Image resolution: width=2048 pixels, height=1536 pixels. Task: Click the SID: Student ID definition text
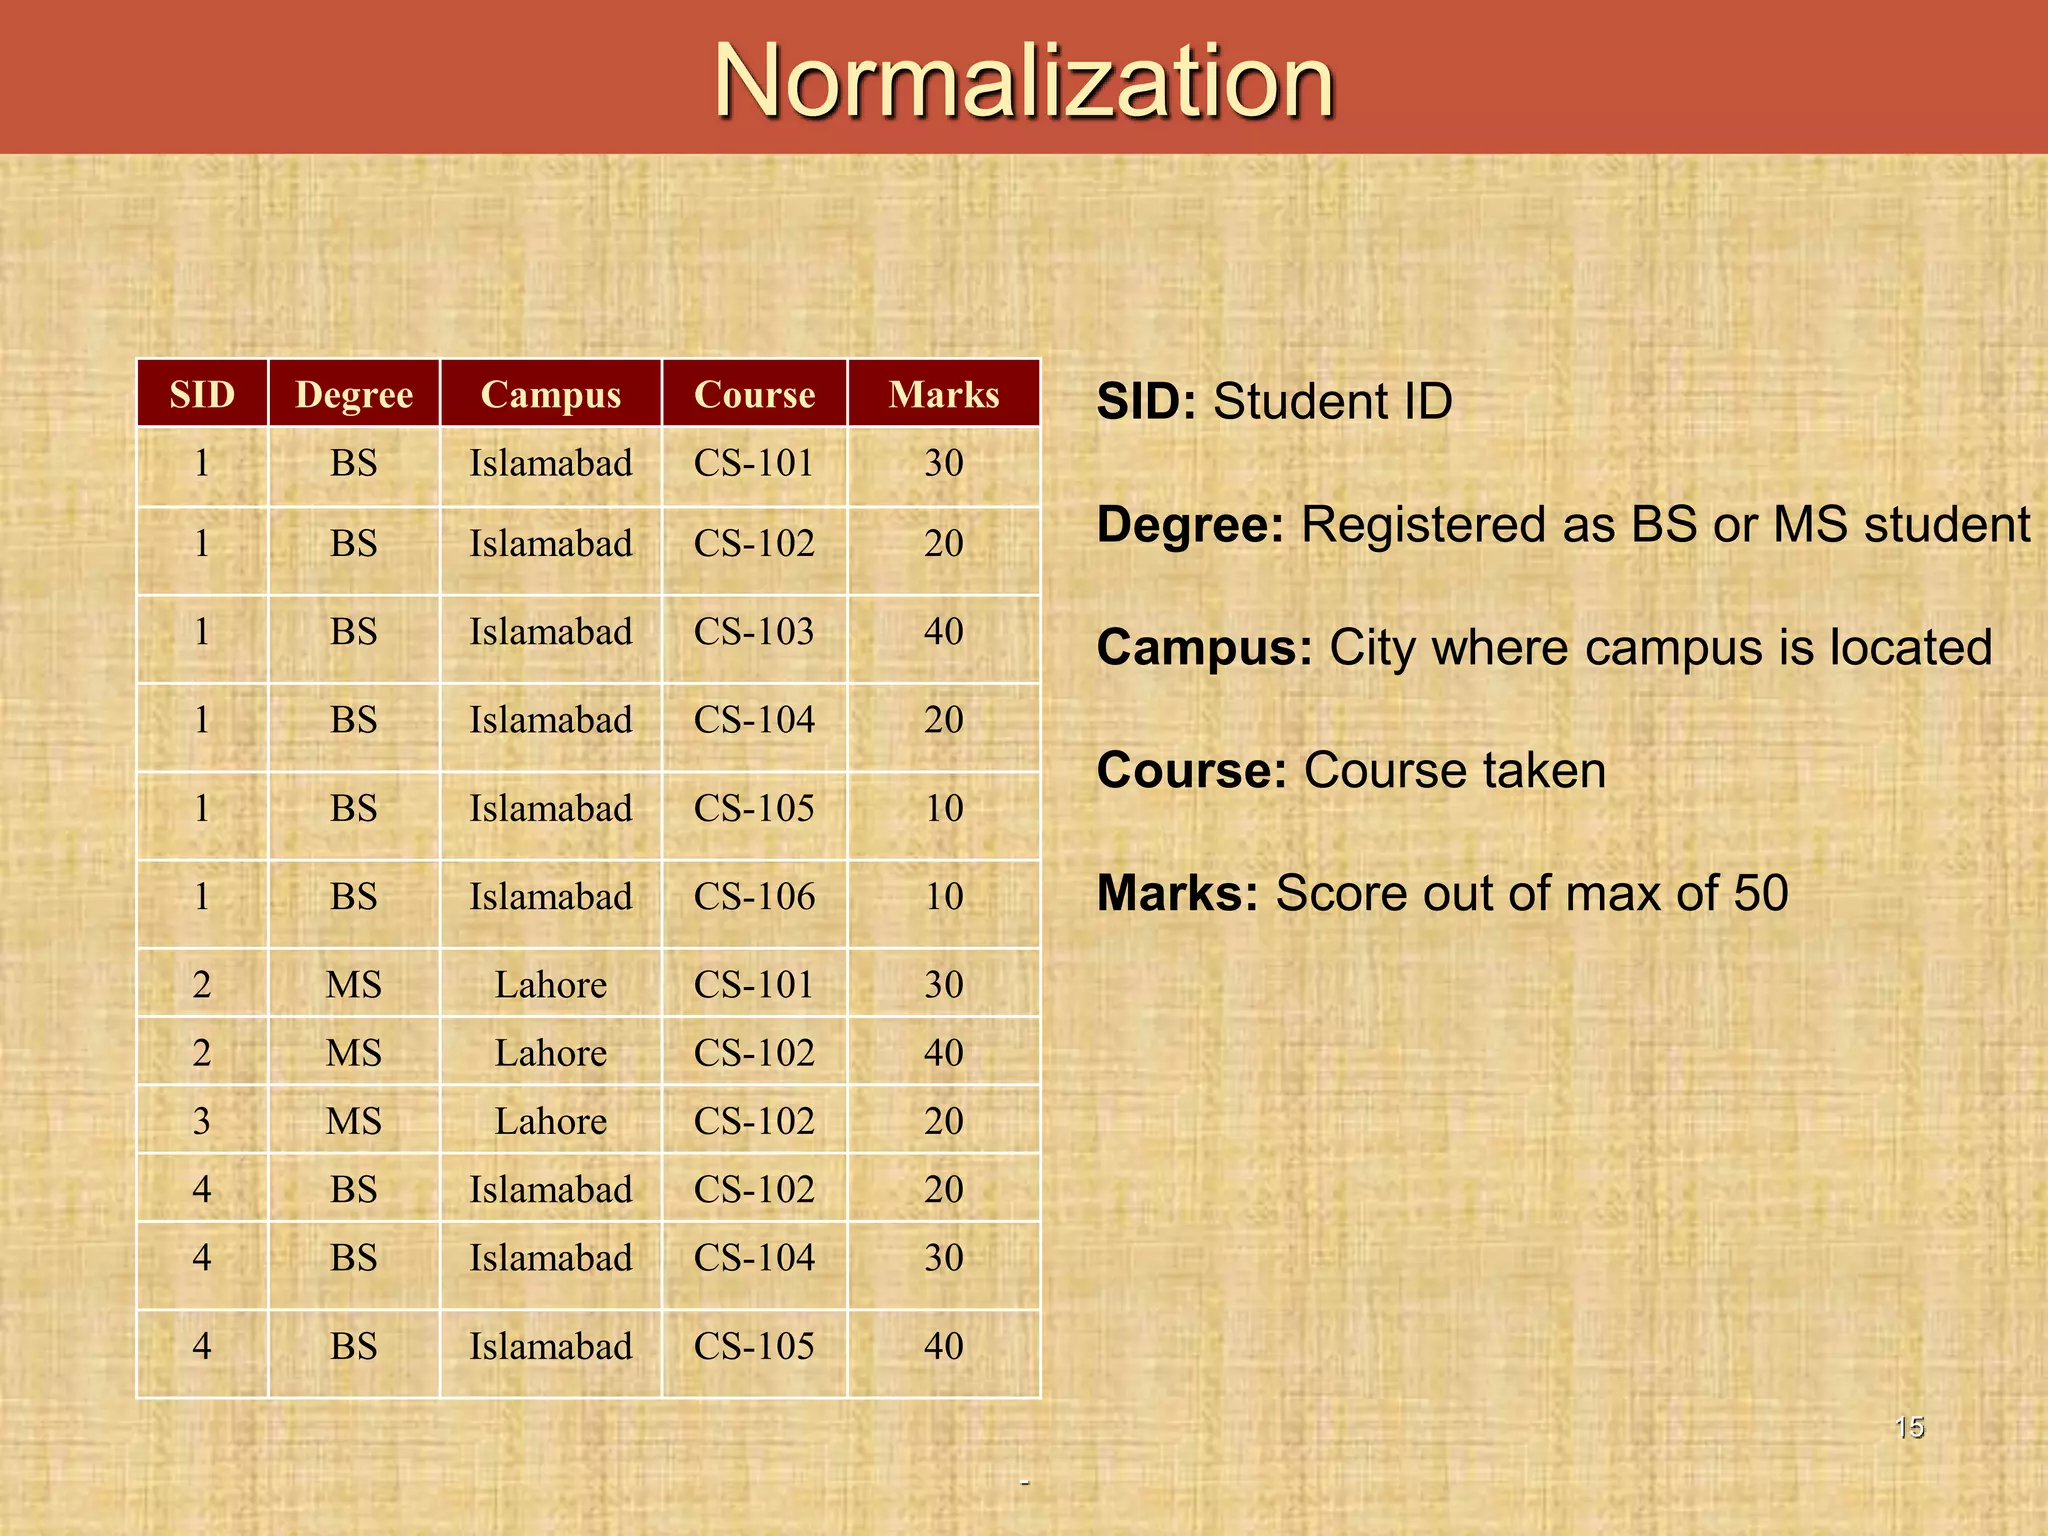(x=1274, y=402)
